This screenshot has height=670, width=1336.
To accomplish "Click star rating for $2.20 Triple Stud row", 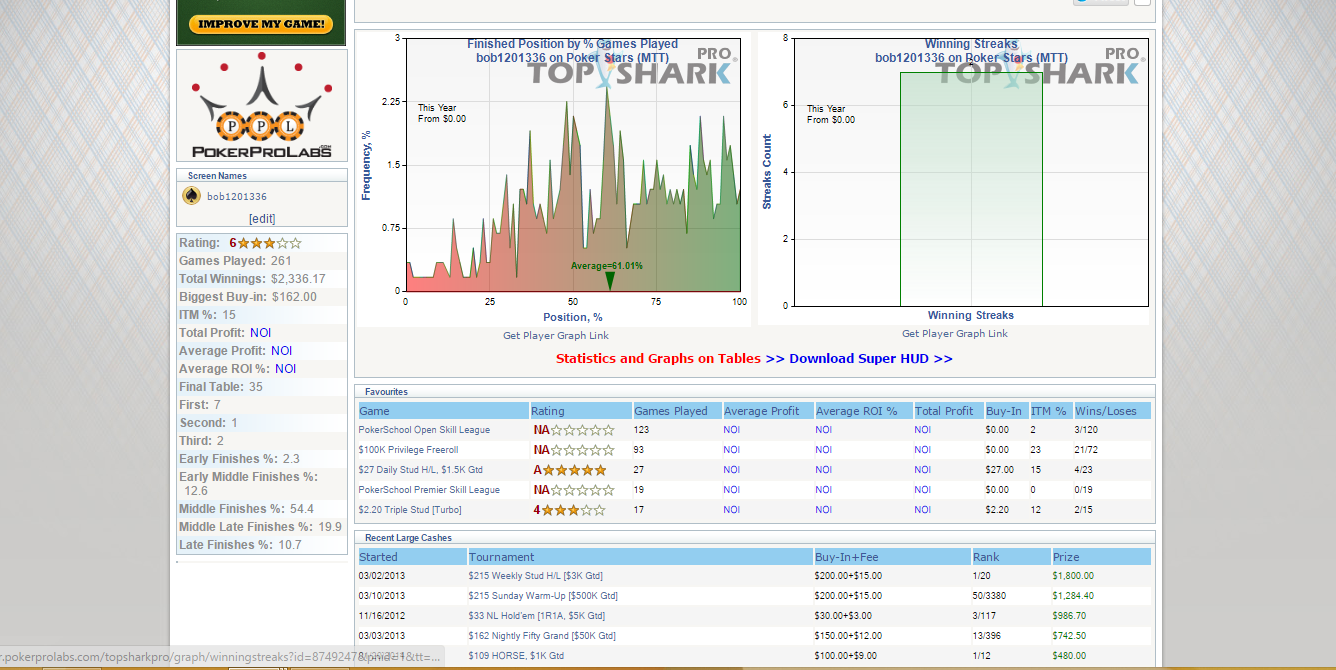I will tap(574, 510).
